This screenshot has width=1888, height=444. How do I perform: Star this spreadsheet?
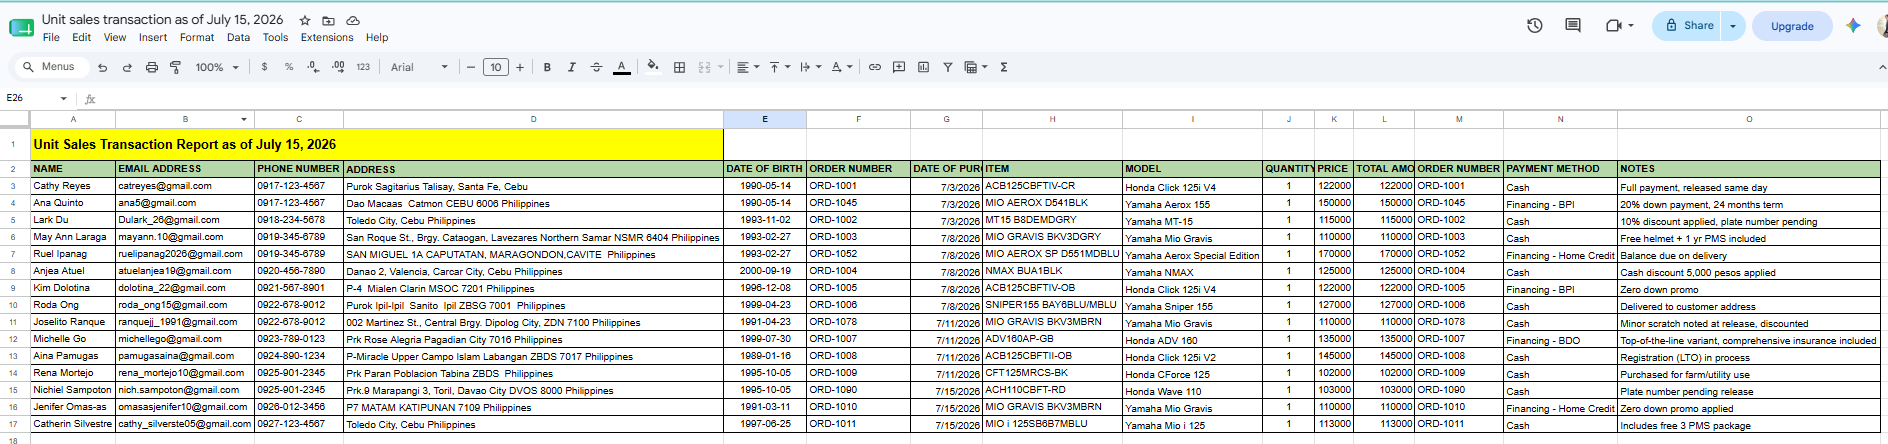click(x=305, y=20)
